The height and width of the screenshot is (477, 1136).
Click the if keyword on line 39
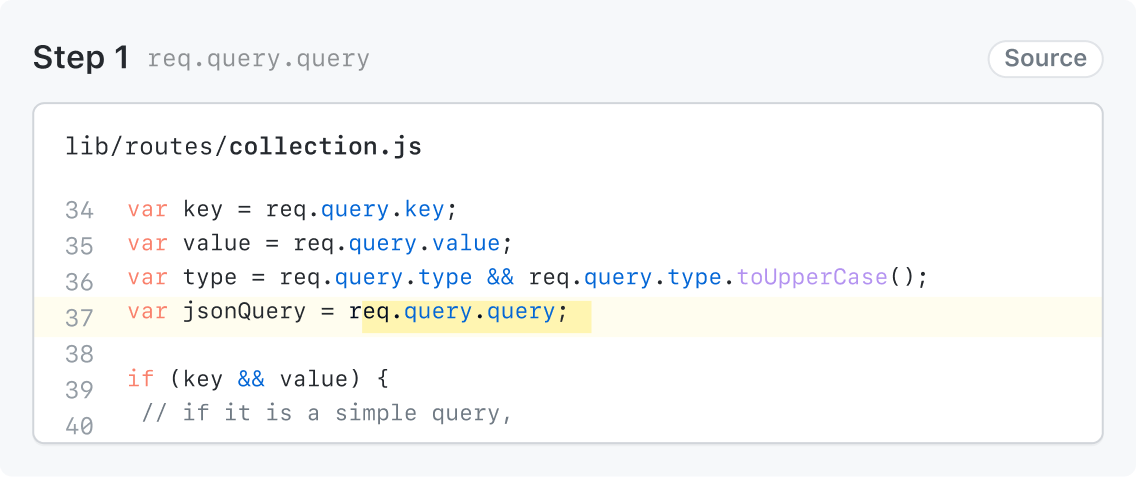click(x=141, y=380)
